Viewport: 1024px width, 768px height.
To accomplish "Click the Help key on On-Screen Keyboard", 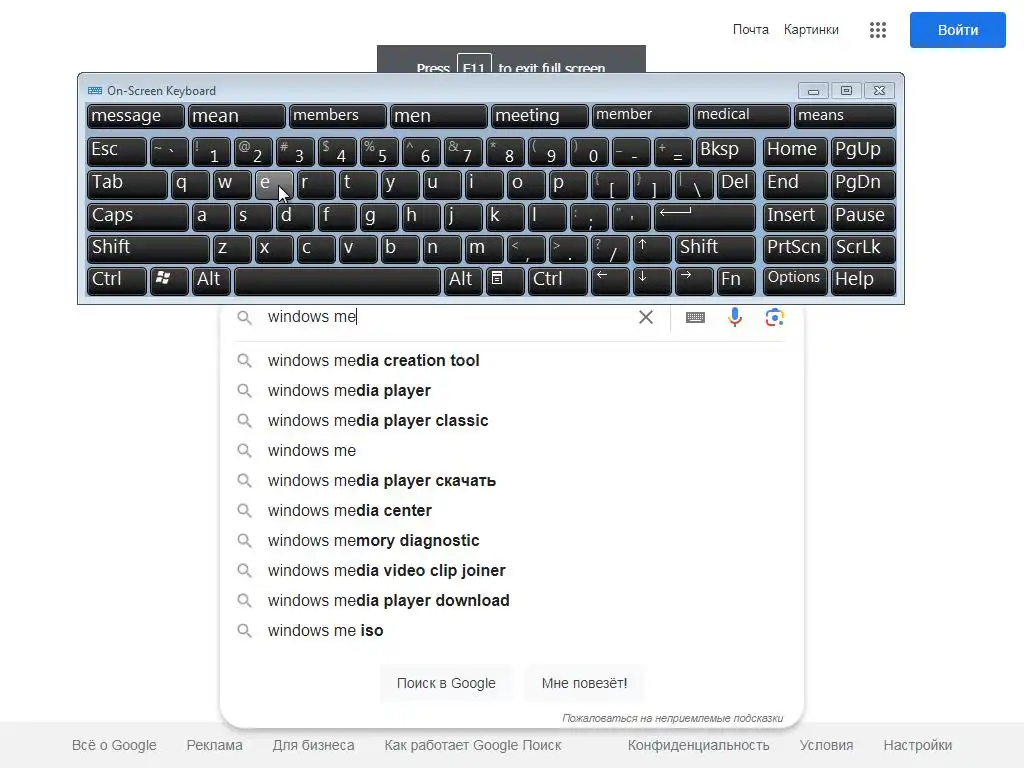I will tap(863, 280).
